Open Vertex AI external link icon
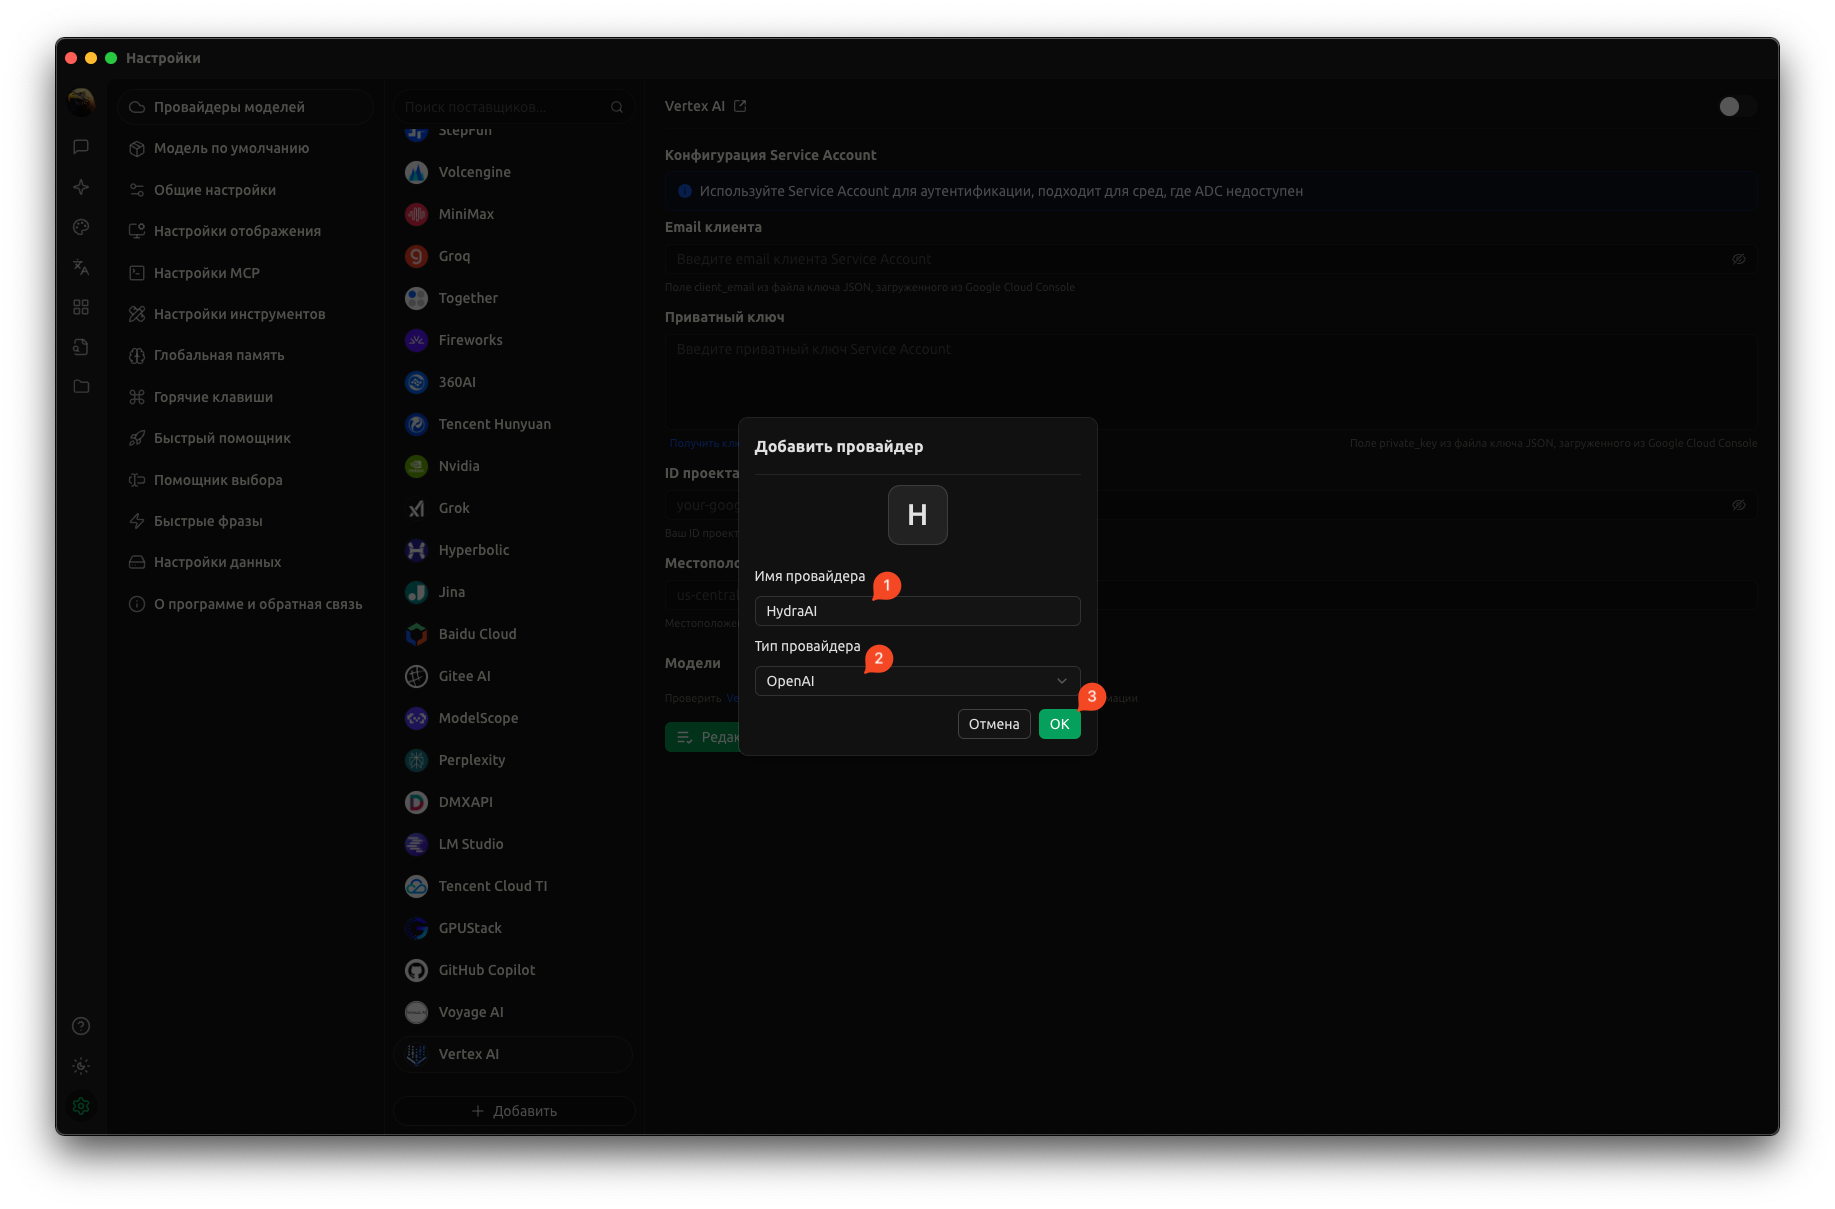Screen dimensions: 1835x1209 click(740, 106)
